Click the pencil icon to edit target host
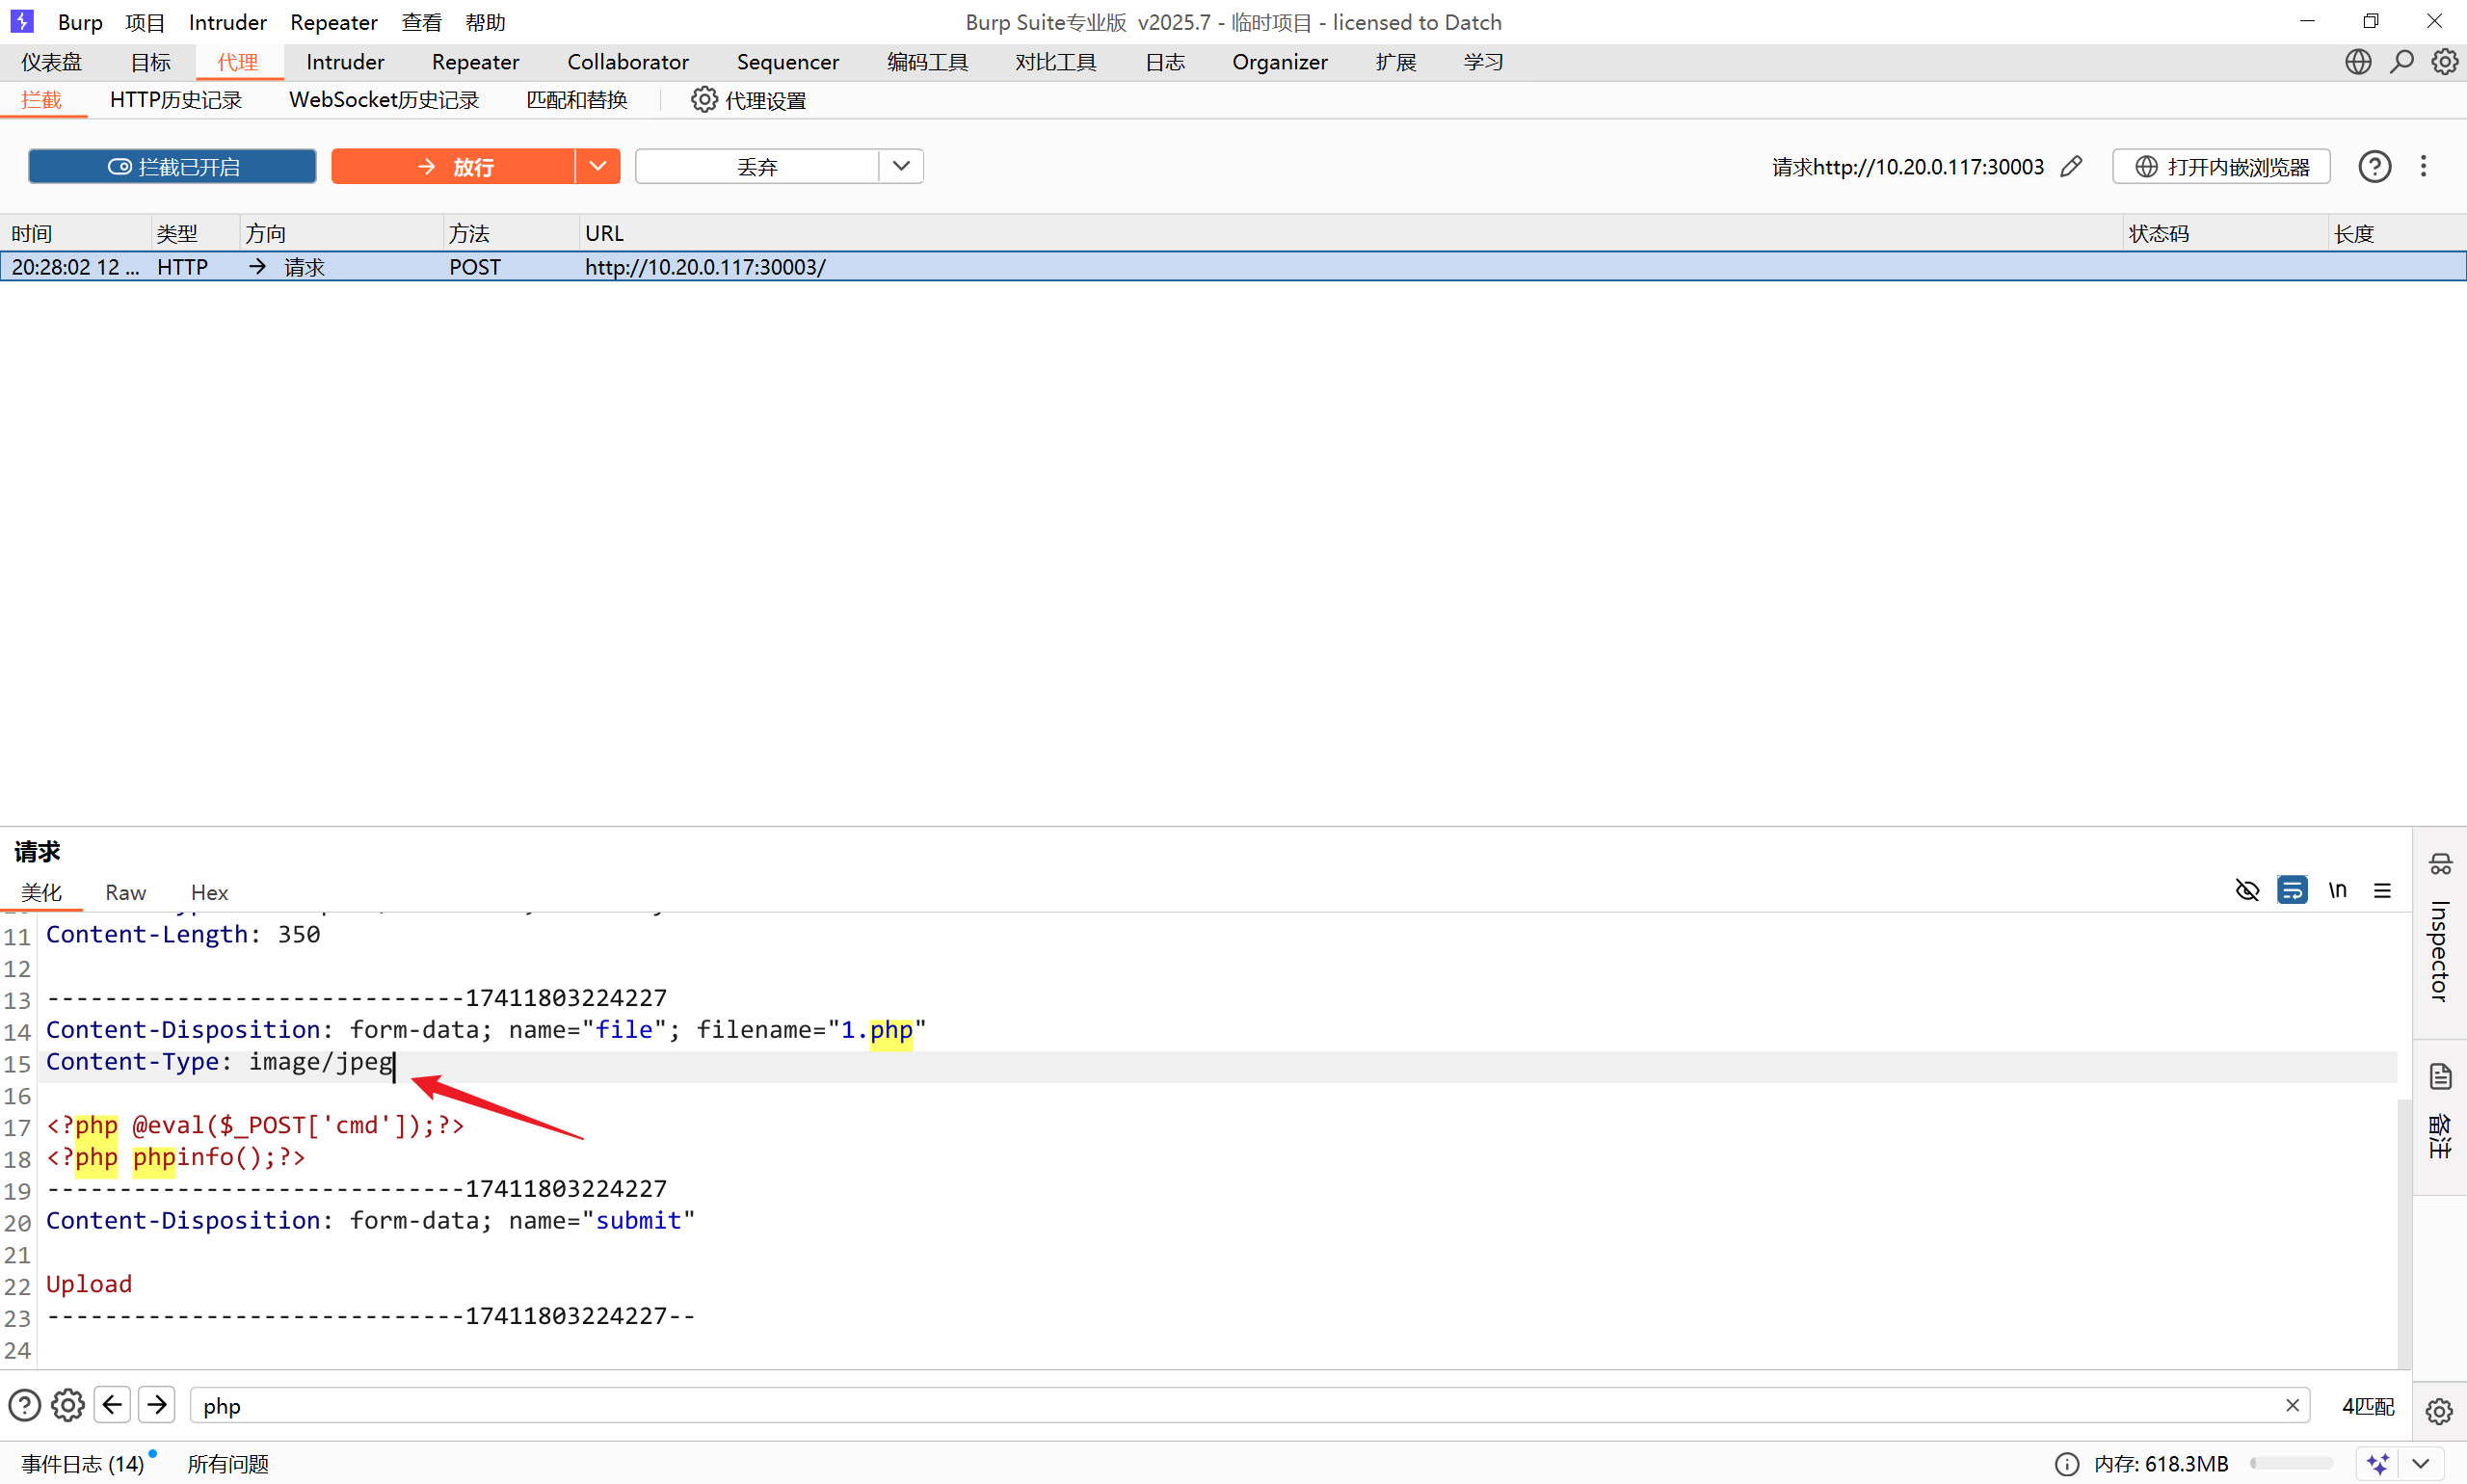 tap(2071, 167)
